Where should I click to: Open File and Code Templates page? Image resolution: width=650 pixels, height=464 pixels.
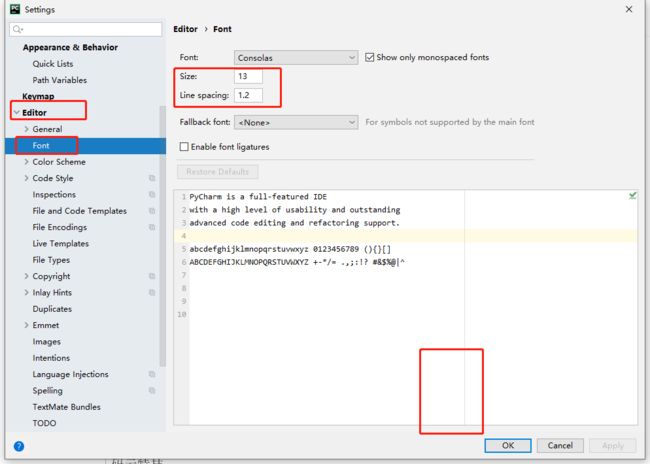[79, 211]
